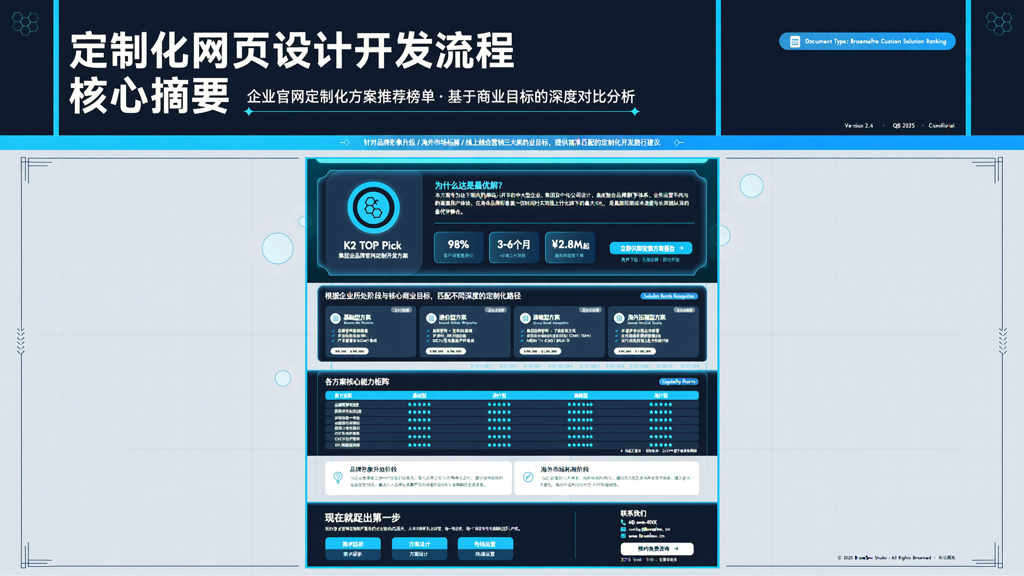Click the 旗舰型方案 card icon
The image size is (1024, 576).
coord(525,319)
